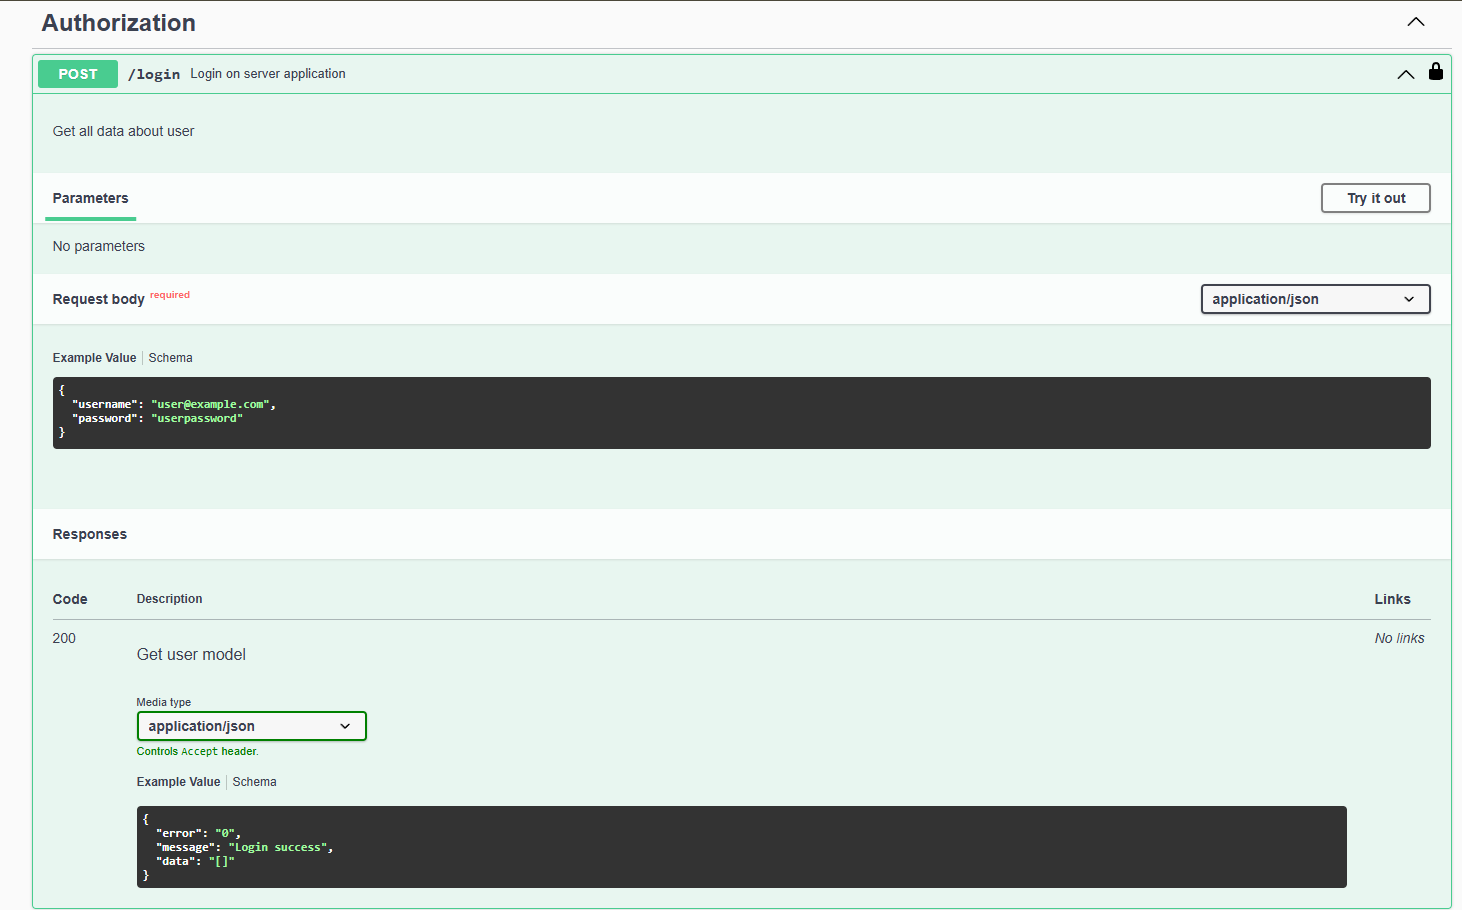Open the request body content type dropdown
Viewport: 1462px width, 910px height.
click(1314, 299)
